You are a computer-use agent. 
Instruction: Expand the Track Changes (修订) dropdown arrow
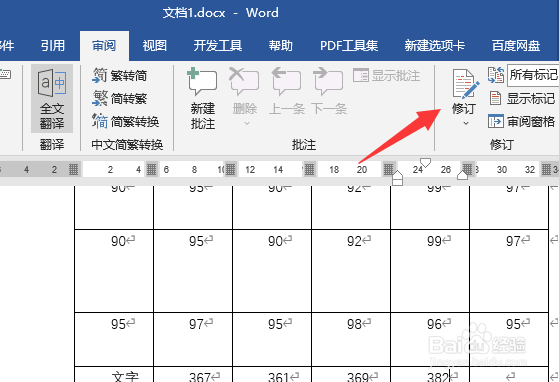466,123
